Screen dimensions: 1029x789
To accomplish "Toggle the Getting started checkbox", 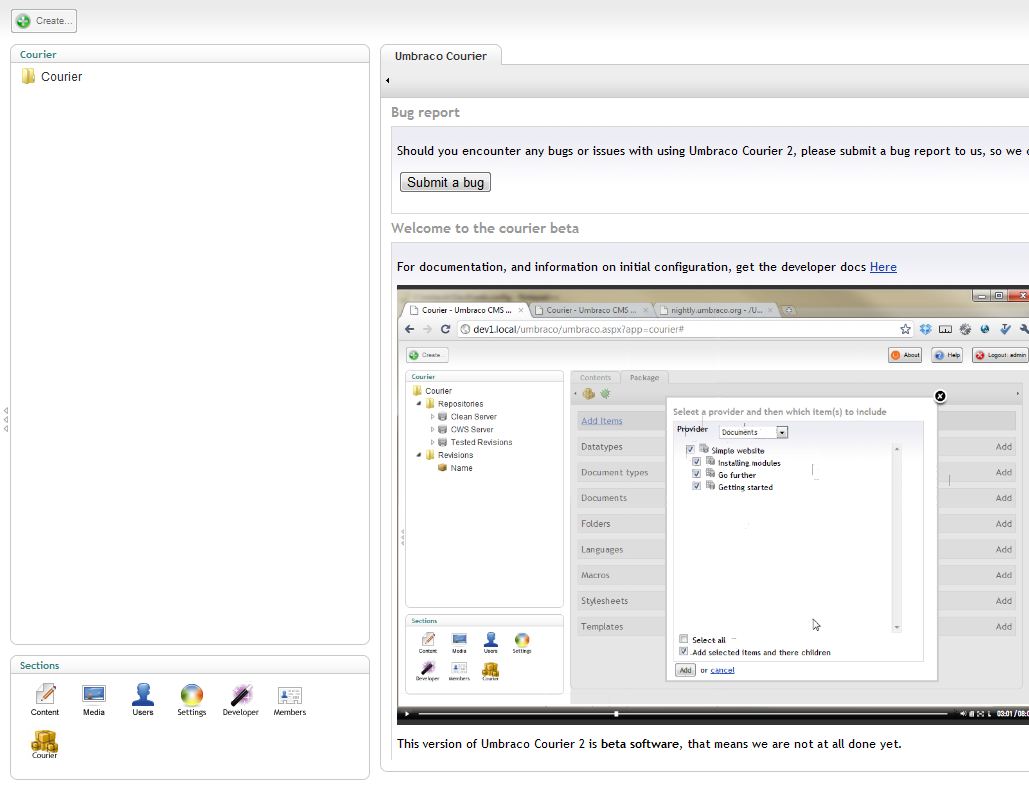I will [696, 486].
